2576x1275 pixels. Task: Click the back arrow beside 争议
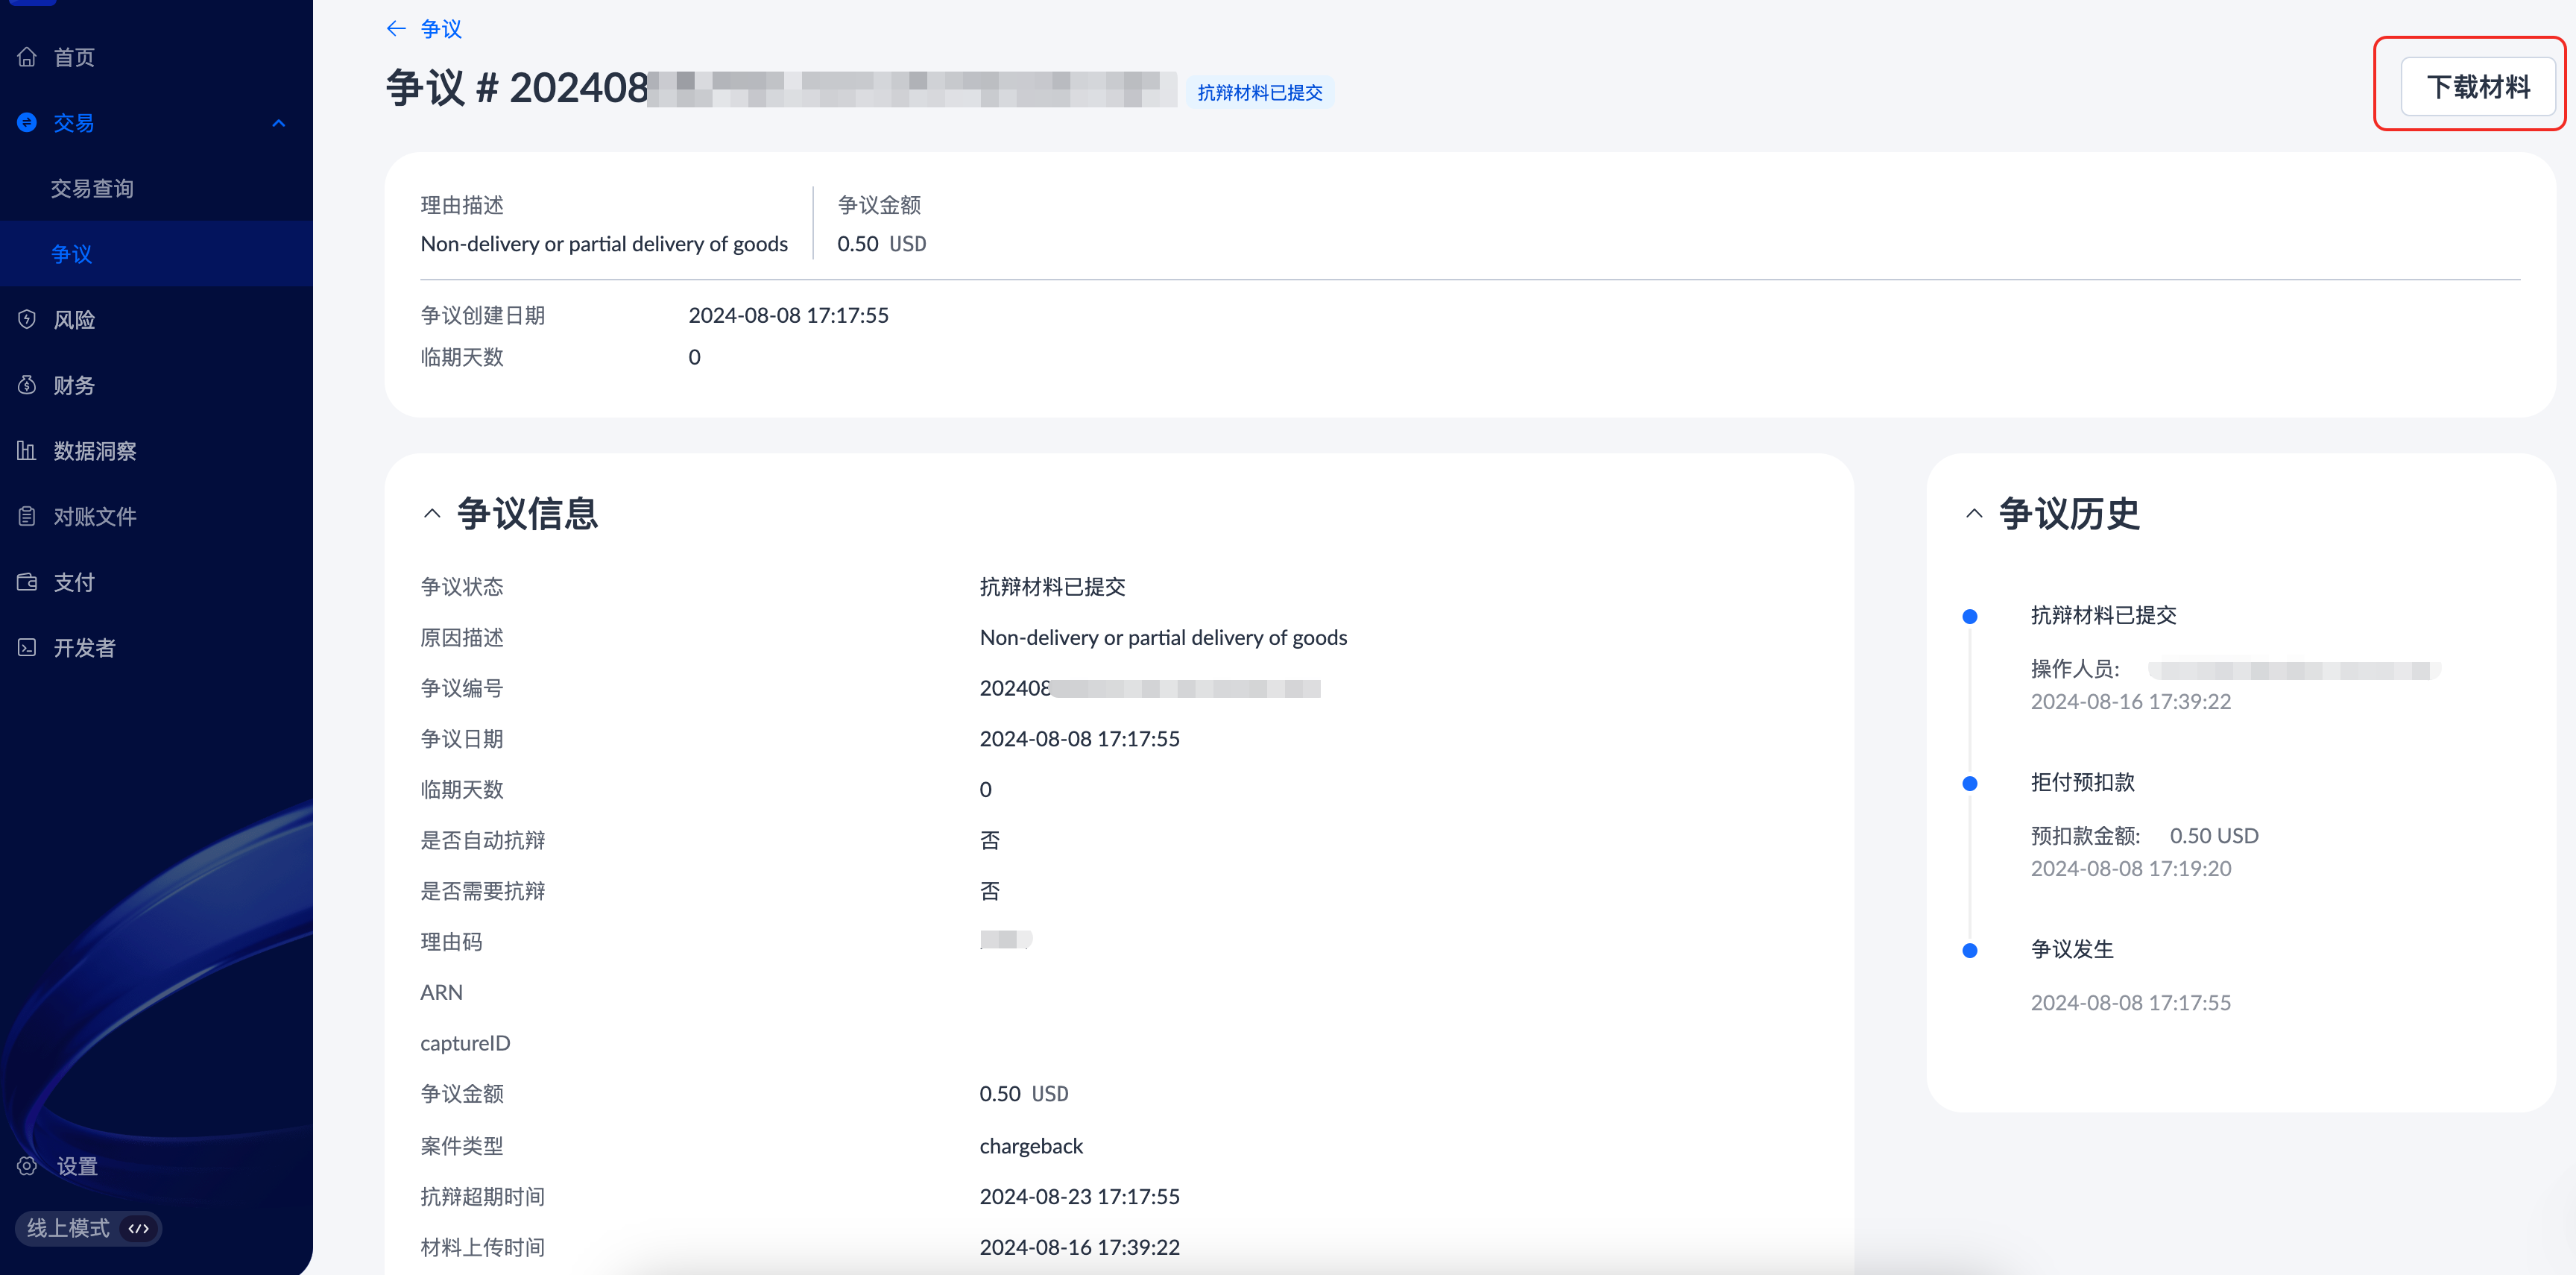pyautogui.click(x=396, y=28)
